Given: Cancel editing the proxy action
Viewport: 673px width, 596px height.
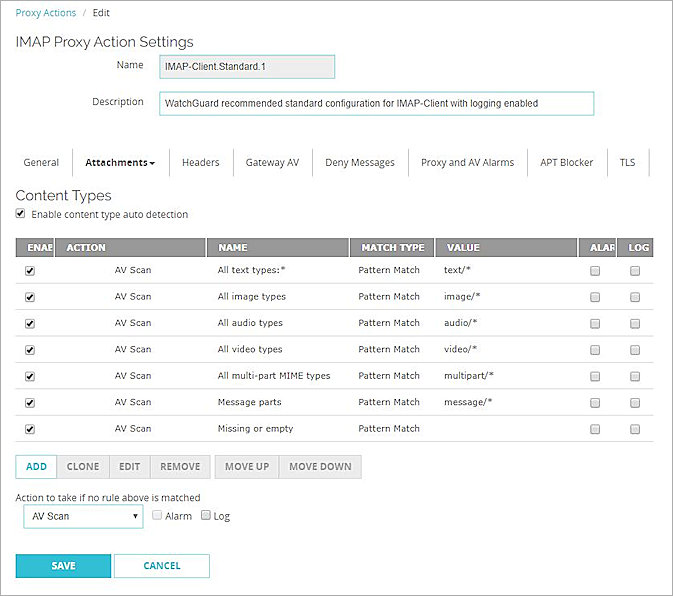Looking at the screenshot, I should [161, 566].
